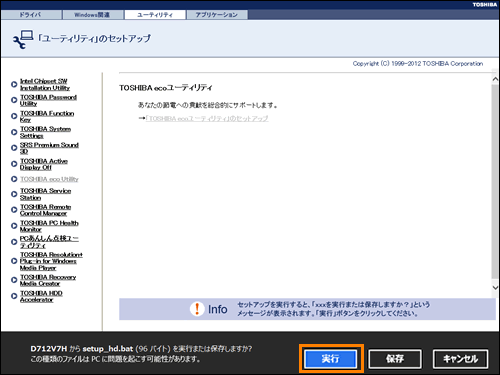Open TOSHIBA PC Health Monitor link
Screen dimensions: 500x375
49,226
